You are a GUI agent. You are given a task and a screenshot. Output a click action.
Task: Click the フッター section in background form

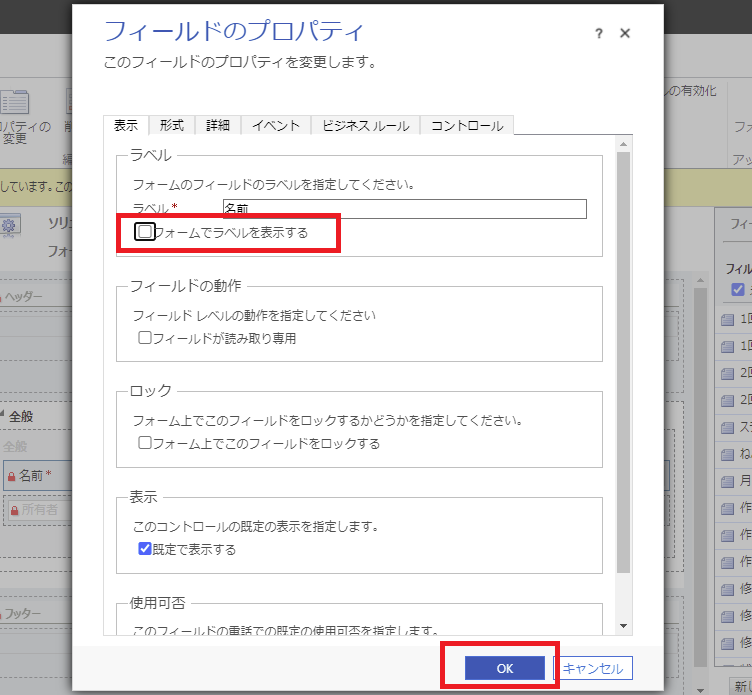coord(22,613)
